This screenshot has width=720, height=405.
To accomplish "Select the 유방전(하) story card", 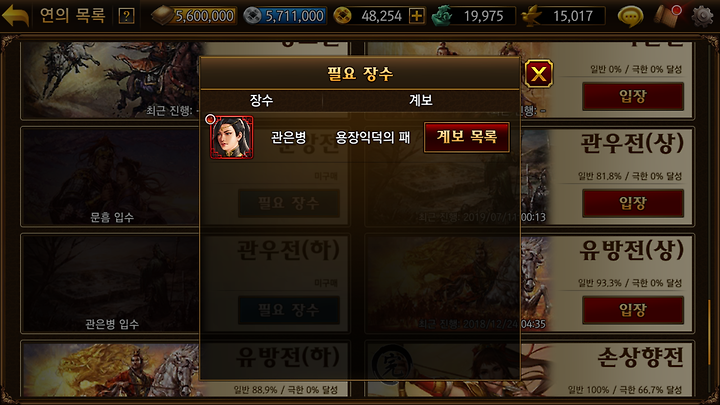I will (x=185, y=369).
